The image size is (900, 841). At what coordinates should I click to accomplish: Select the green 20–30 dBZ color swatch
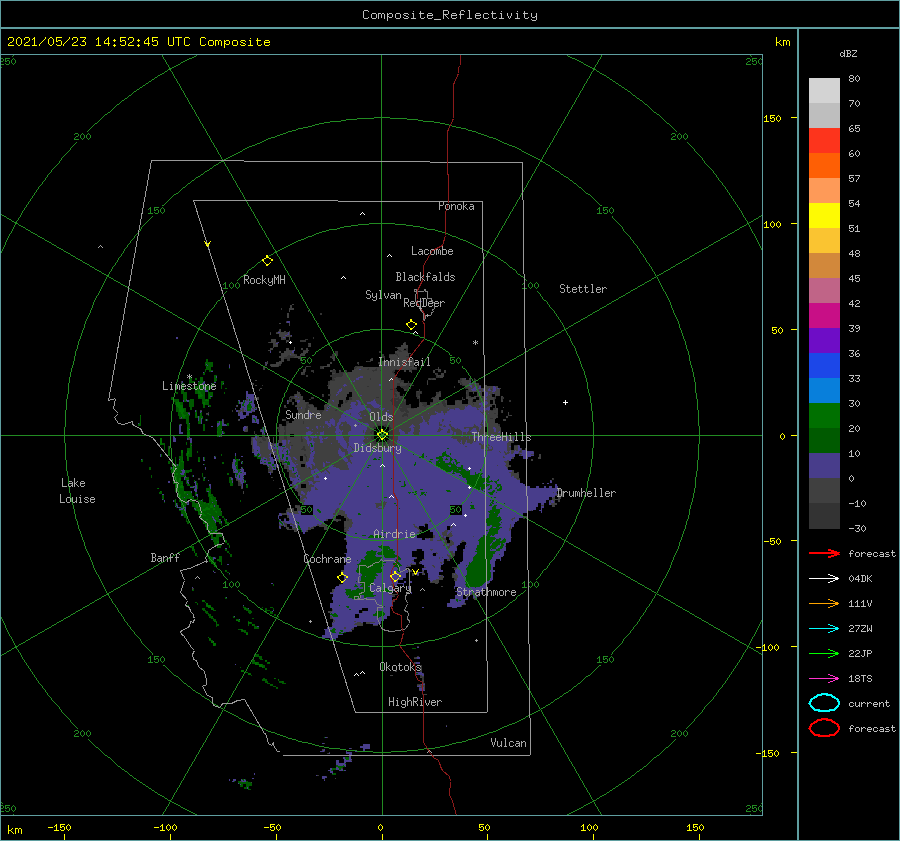click(x=824, y=416)
